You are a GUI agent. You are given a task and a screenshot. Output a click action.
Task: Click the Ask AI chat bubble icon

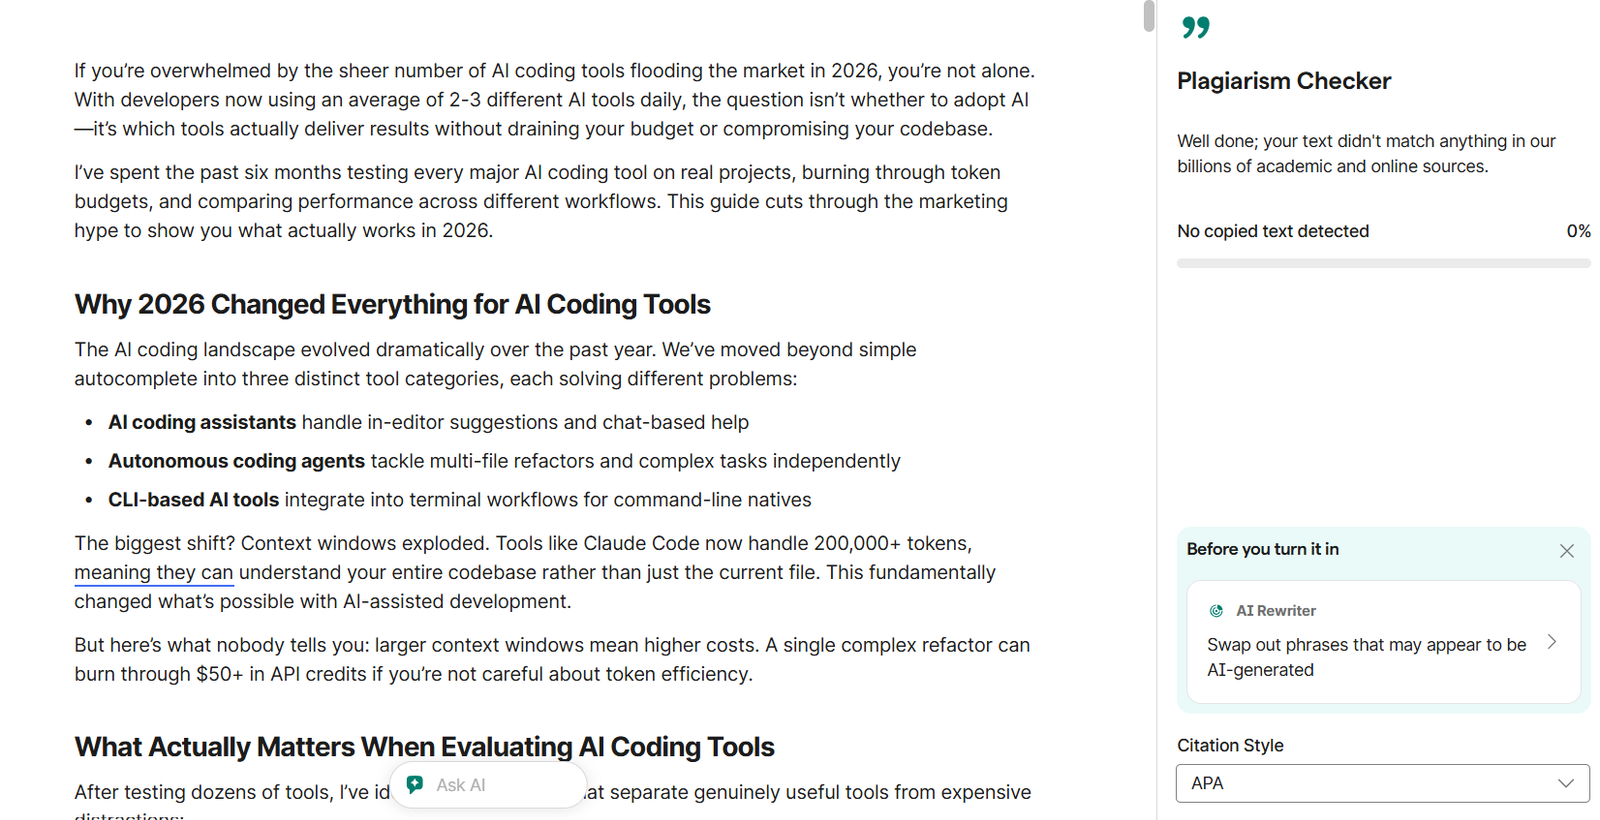415,785
